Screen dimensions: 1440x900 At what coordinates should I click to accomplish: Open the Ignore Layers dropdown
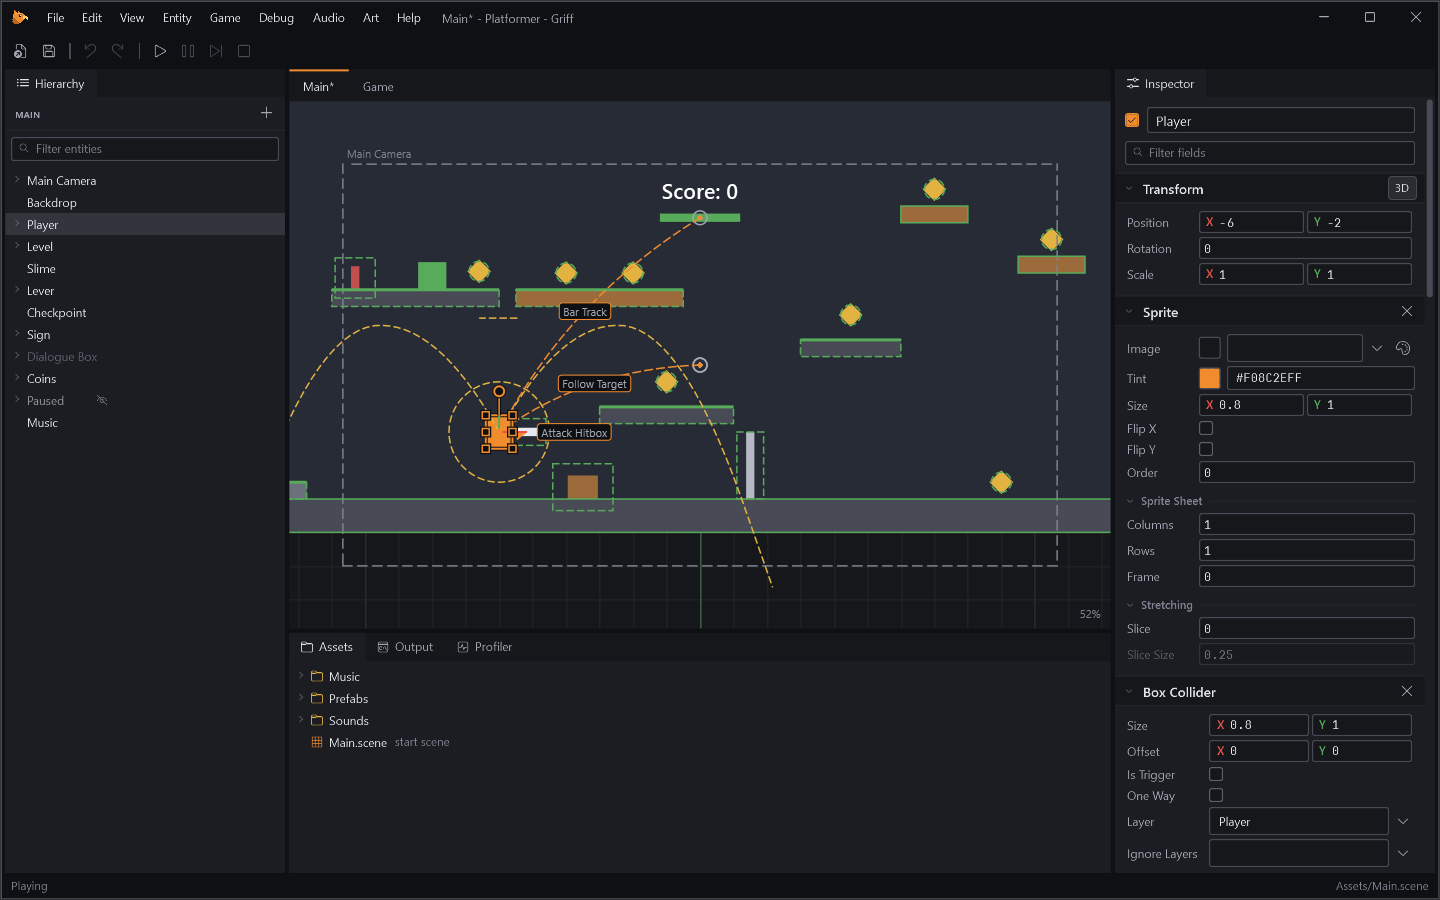[1403, 853]
